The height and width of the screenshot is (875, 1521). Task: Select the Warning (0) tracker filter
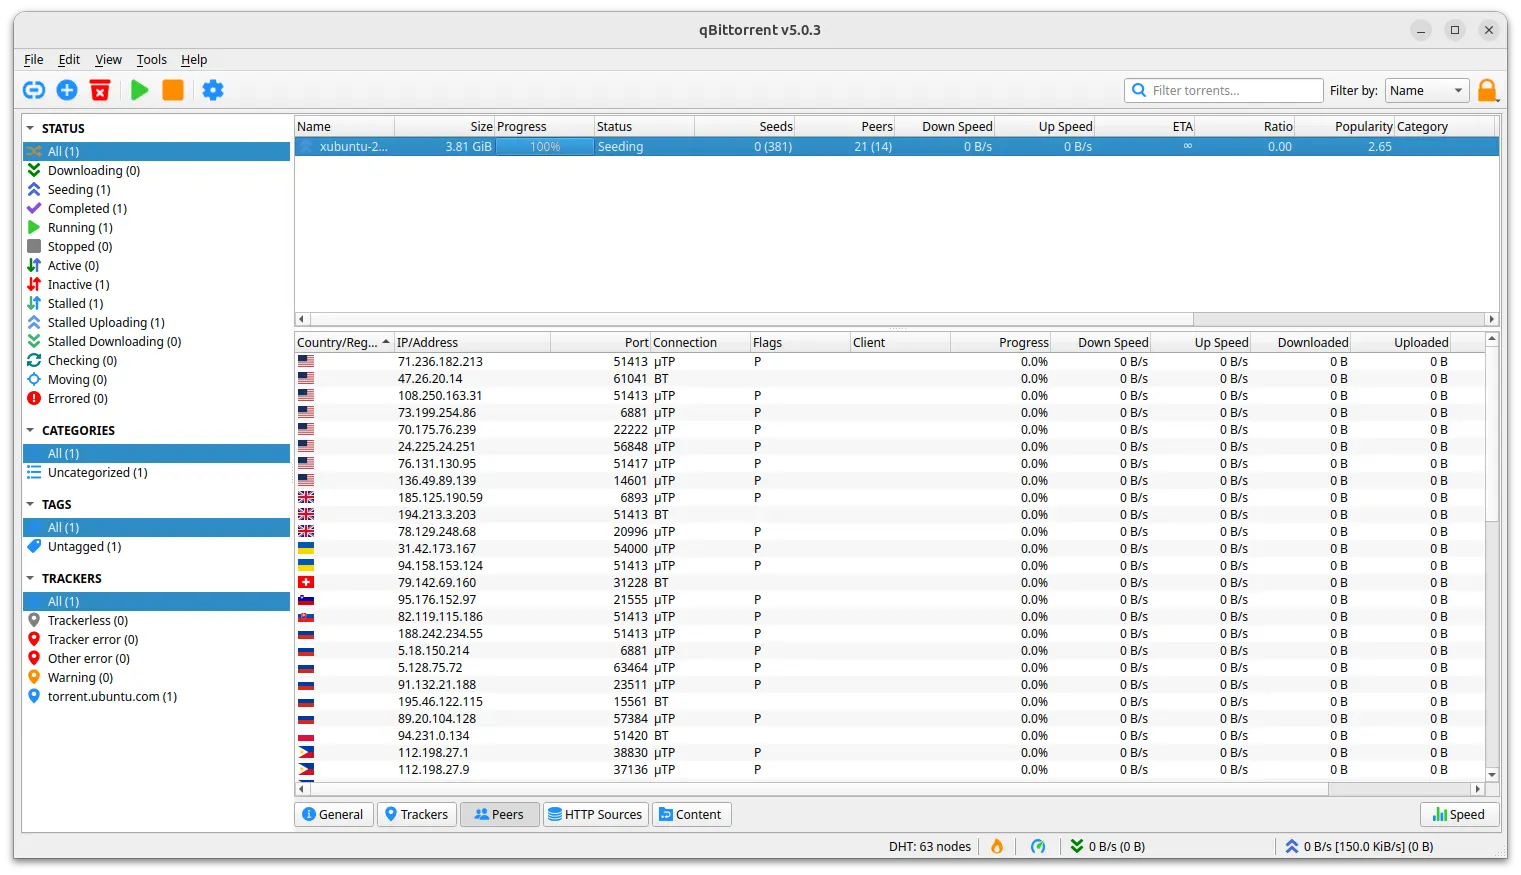pyautogui.click(x=156, y=678)
